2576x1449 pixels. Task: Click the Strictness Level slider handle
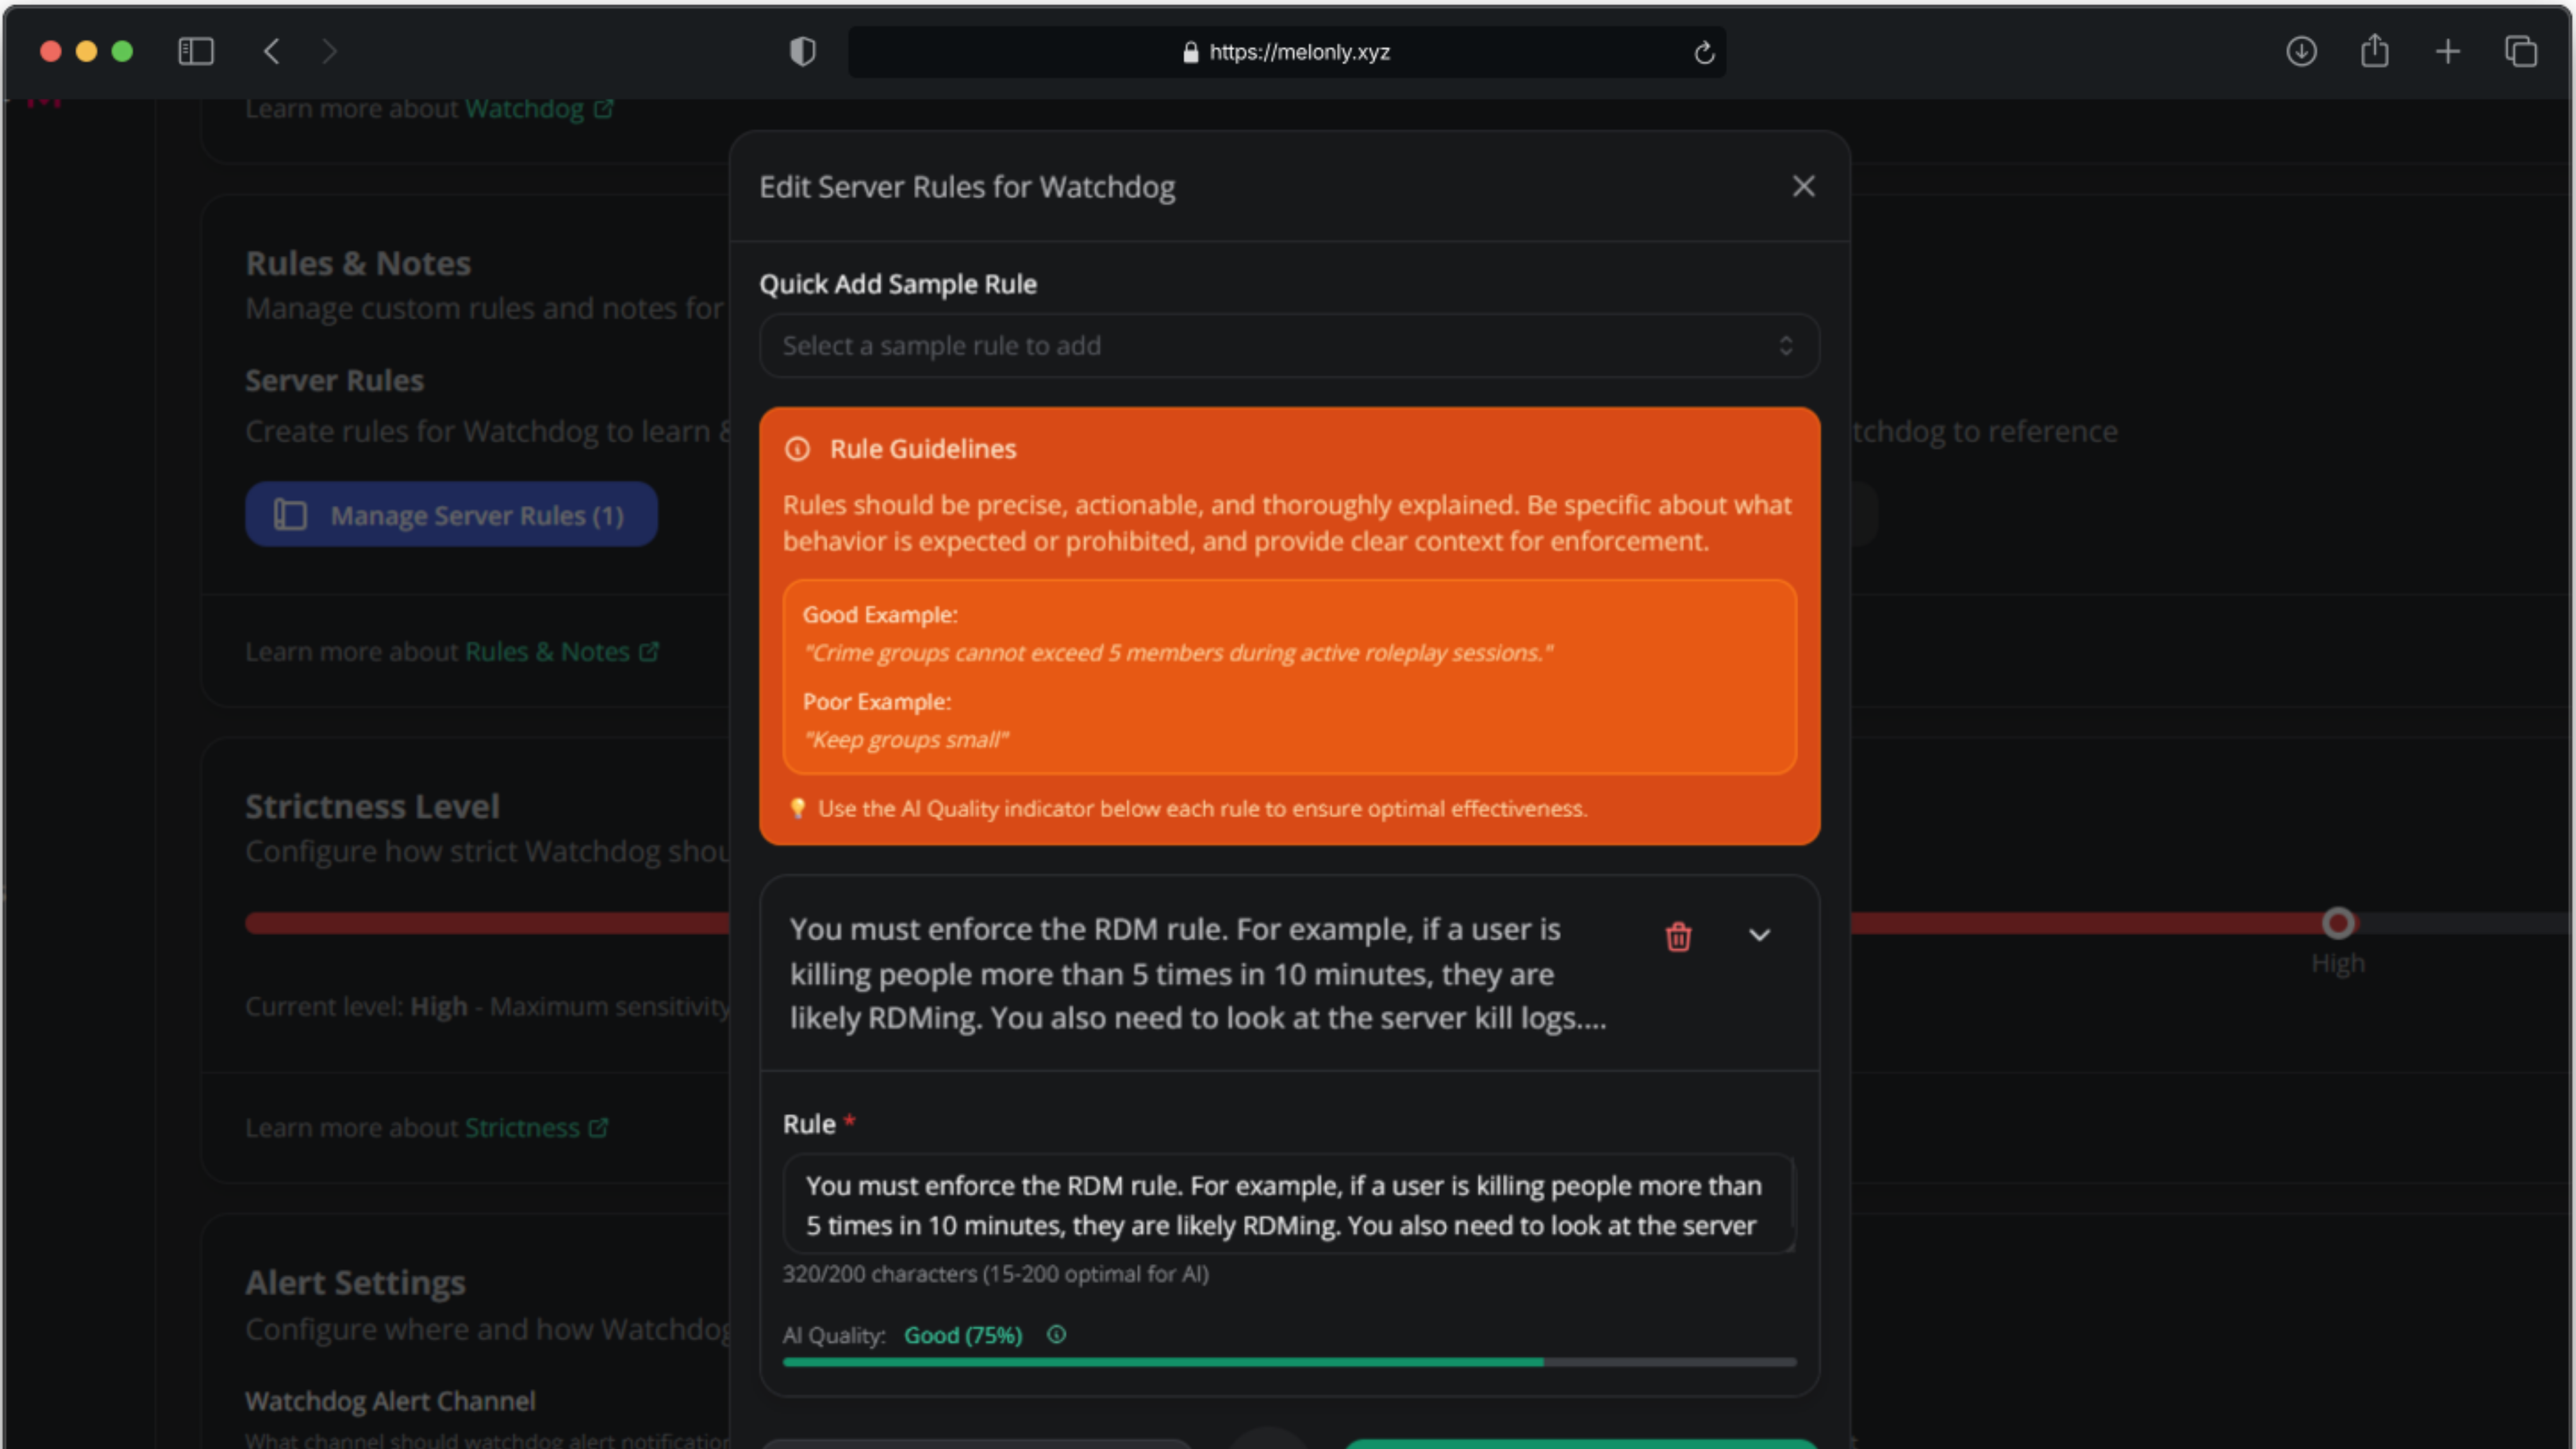(x=2337, y=923)
